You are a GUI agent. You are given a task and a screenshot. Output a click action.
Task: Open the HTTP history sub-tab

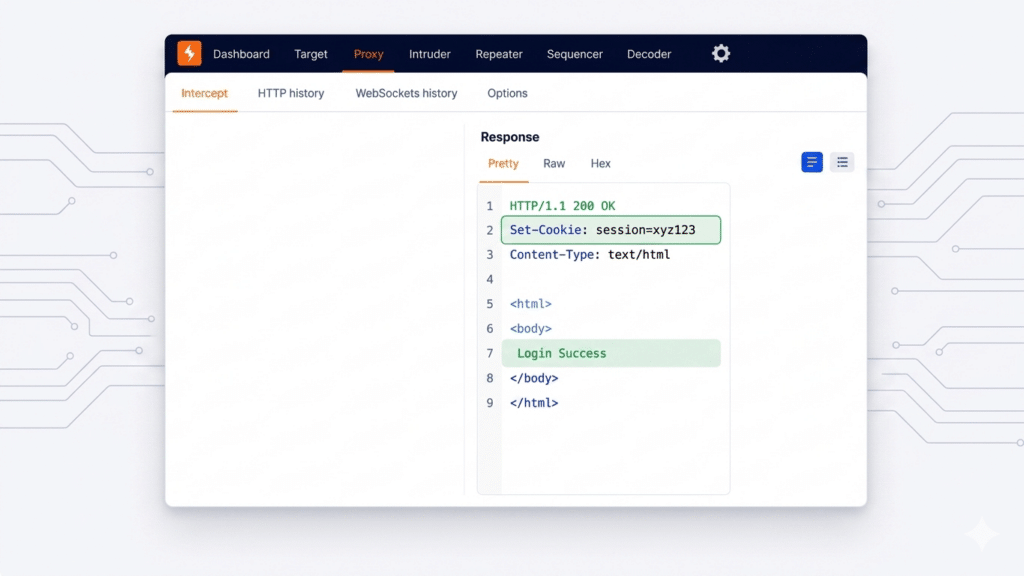pos(291,93)
